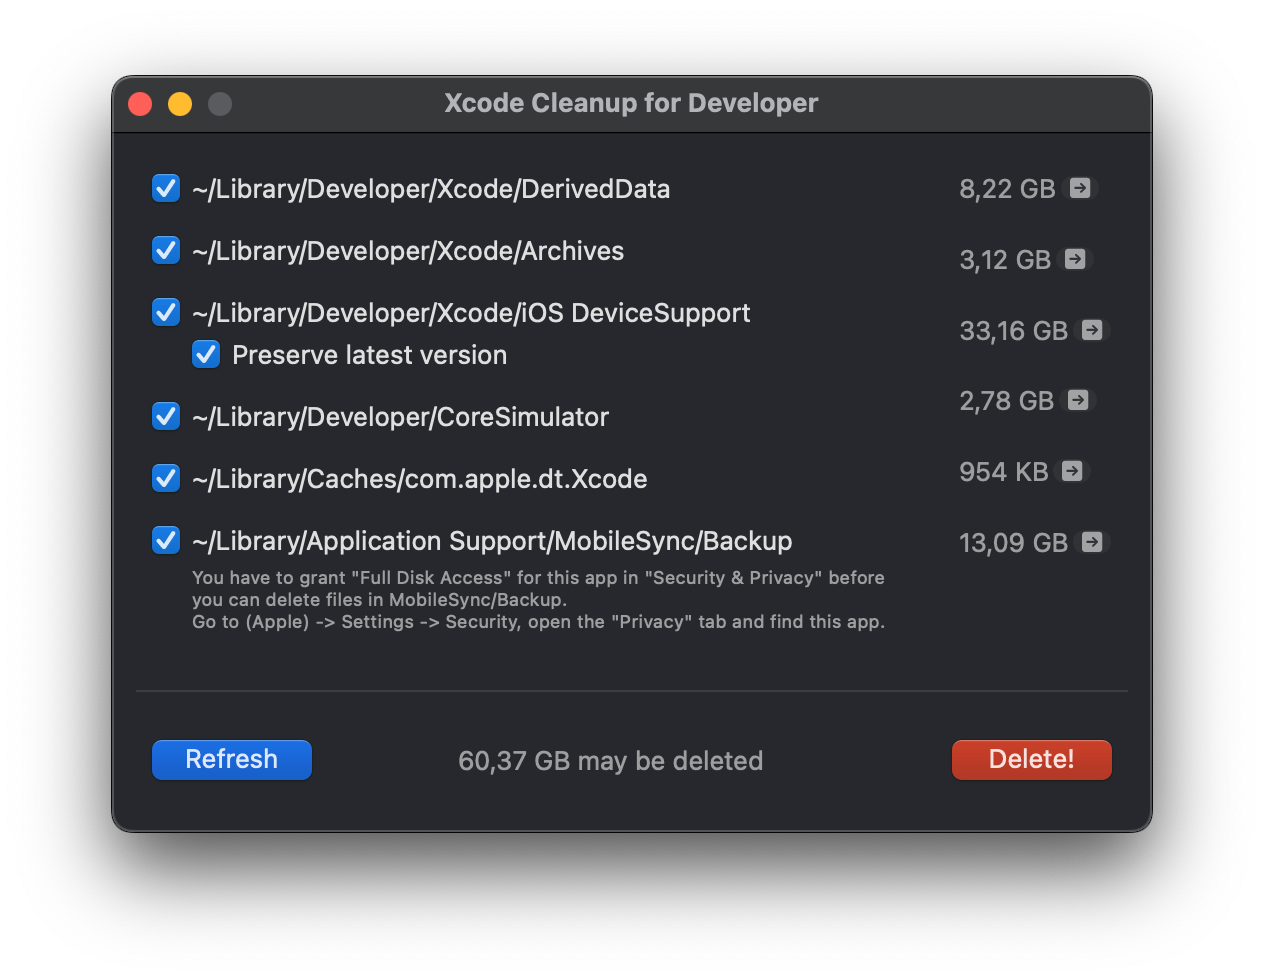Uncheck com.apple.dt.Xcode caches checkbox

(166, 478)
